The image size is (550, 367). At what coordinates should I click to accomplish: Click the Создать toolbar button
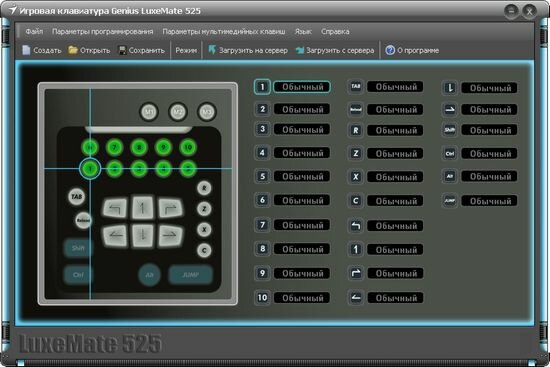pos(42,50)
